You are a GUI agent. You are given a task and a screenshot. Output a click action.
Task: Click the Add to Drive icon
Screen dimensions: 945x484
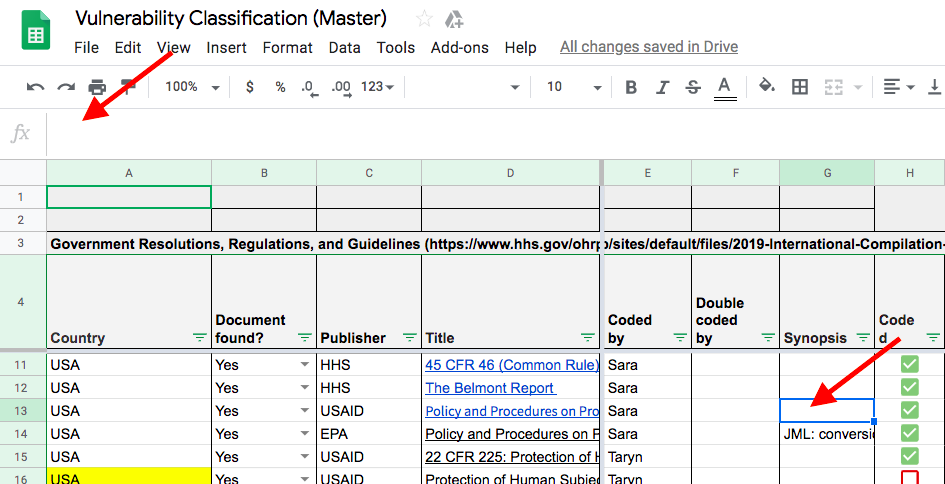click(453, 20)
